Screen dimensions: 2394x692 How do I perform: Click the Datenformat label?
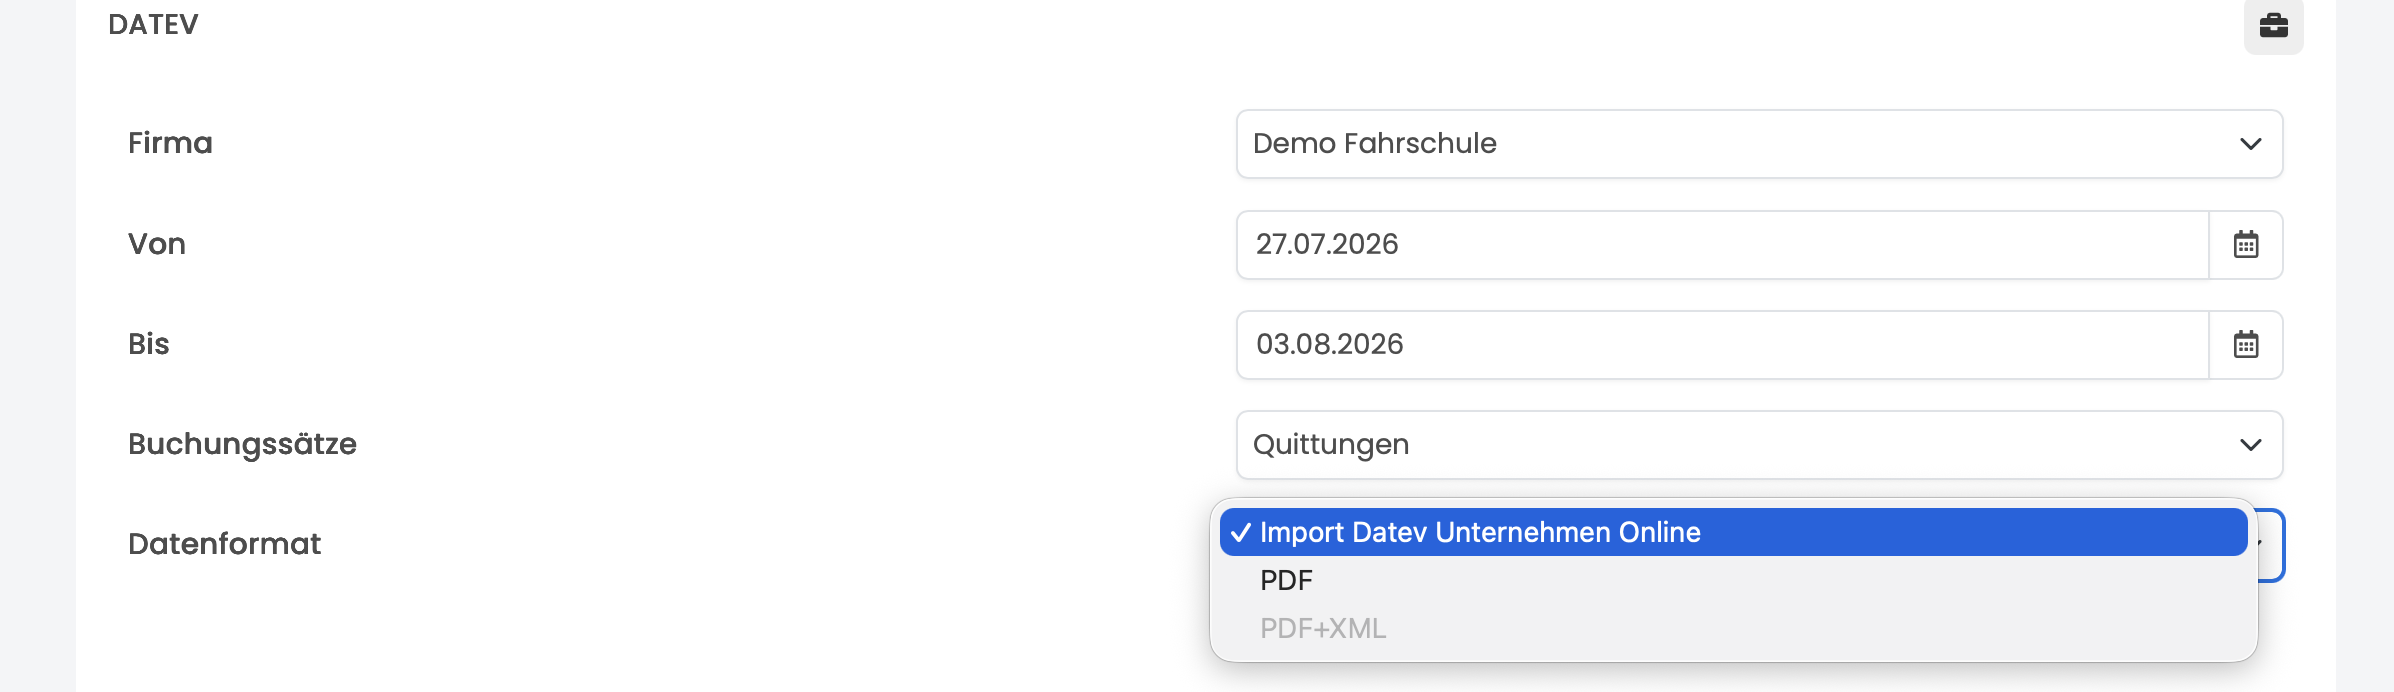224,544
